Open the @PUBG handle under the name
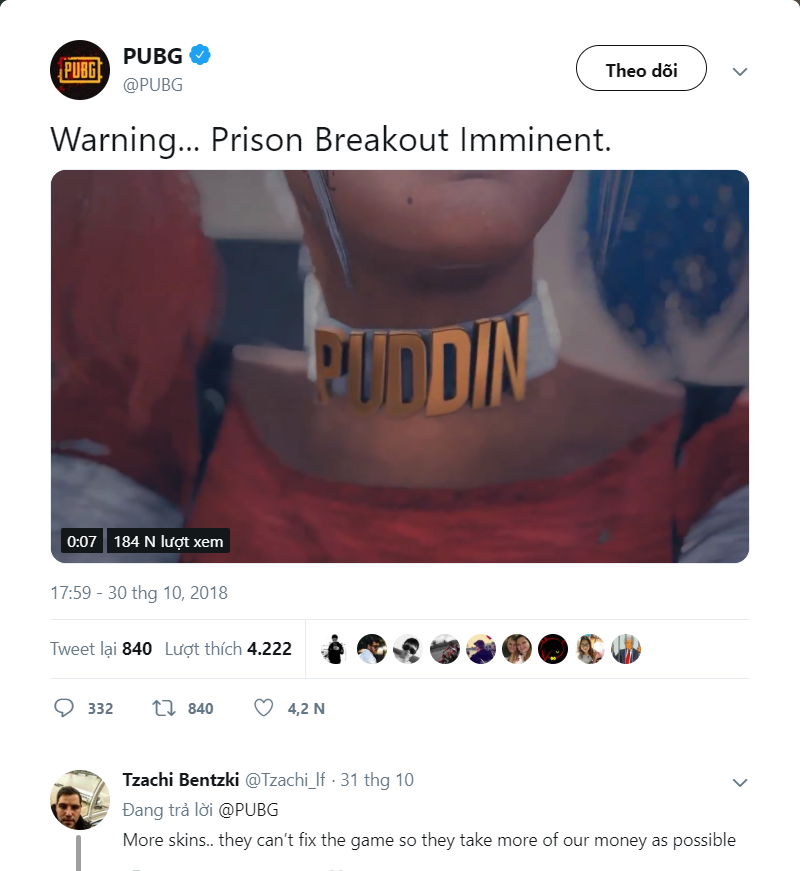 [153, 84]
